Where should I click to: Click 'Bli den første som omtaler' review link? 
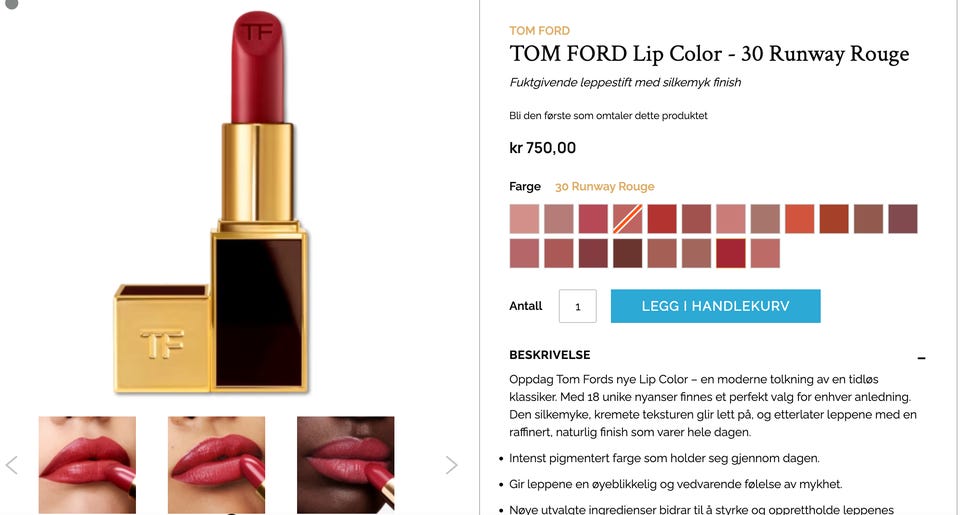point(608,116)
